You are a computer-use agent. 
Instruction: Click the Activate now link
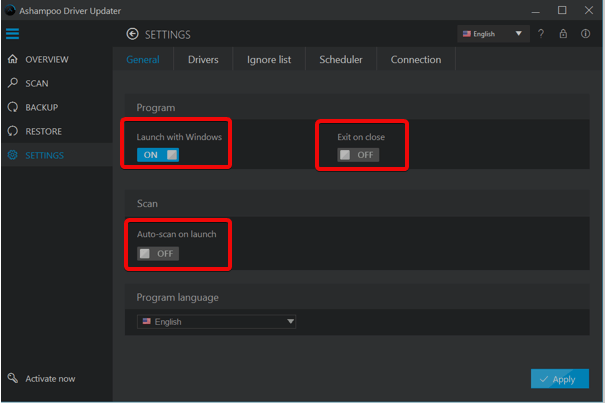49,379
